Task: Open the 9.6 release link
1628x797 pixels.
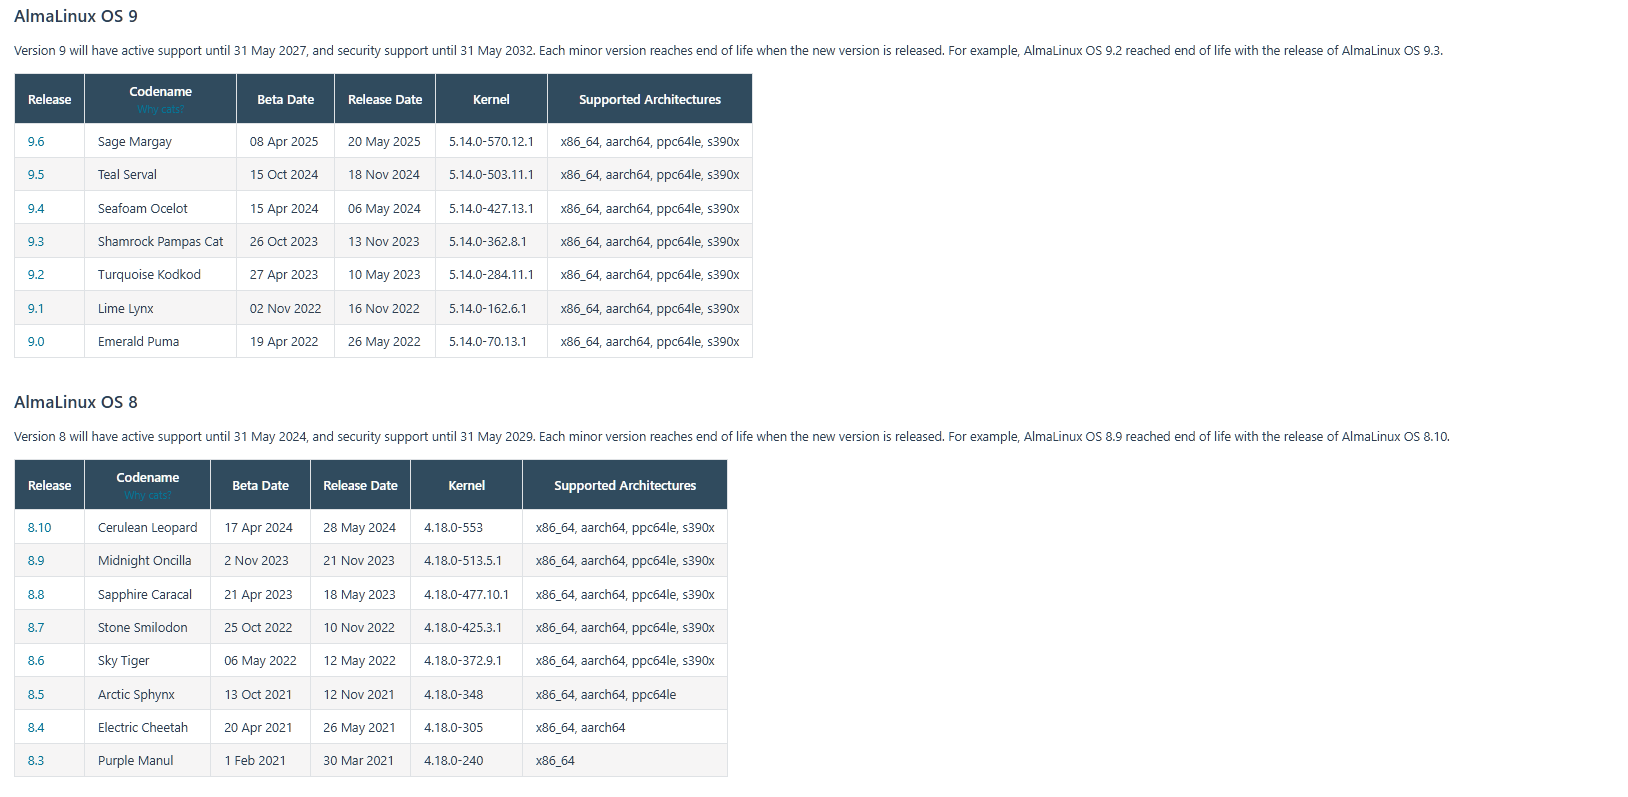Action: pos(36,142)
